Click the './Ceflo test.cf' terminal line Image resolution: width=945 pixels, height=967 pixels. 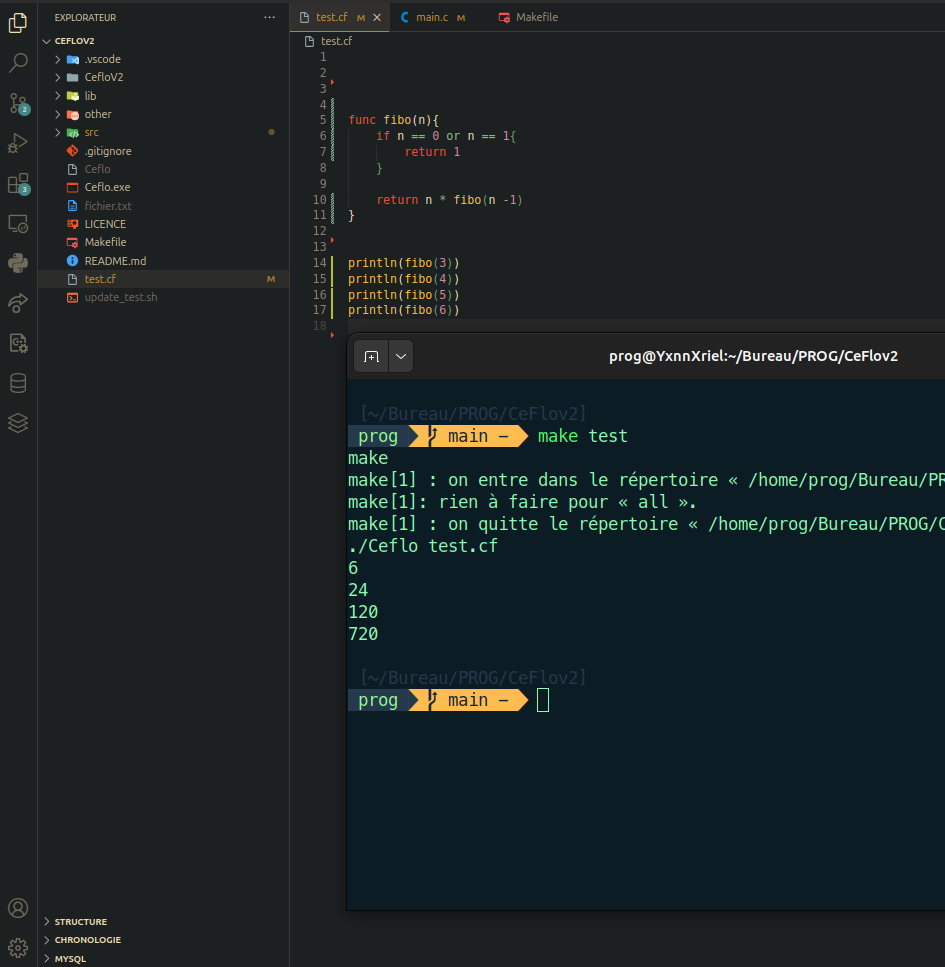click(422, 546)
